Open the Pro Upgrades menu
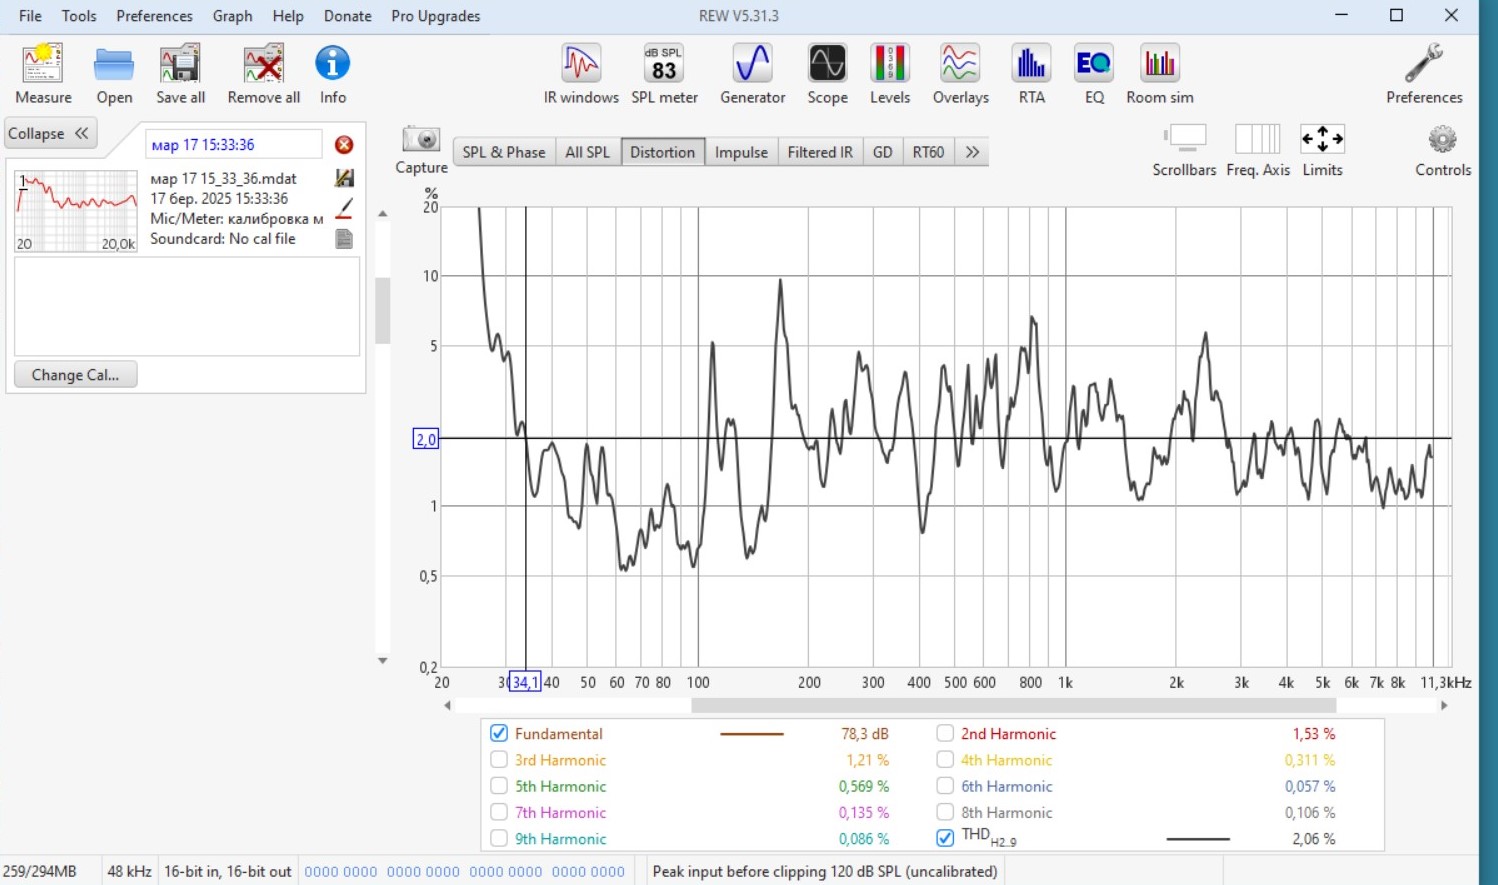This screenshot has height=885, width=1498. (435, 16)
